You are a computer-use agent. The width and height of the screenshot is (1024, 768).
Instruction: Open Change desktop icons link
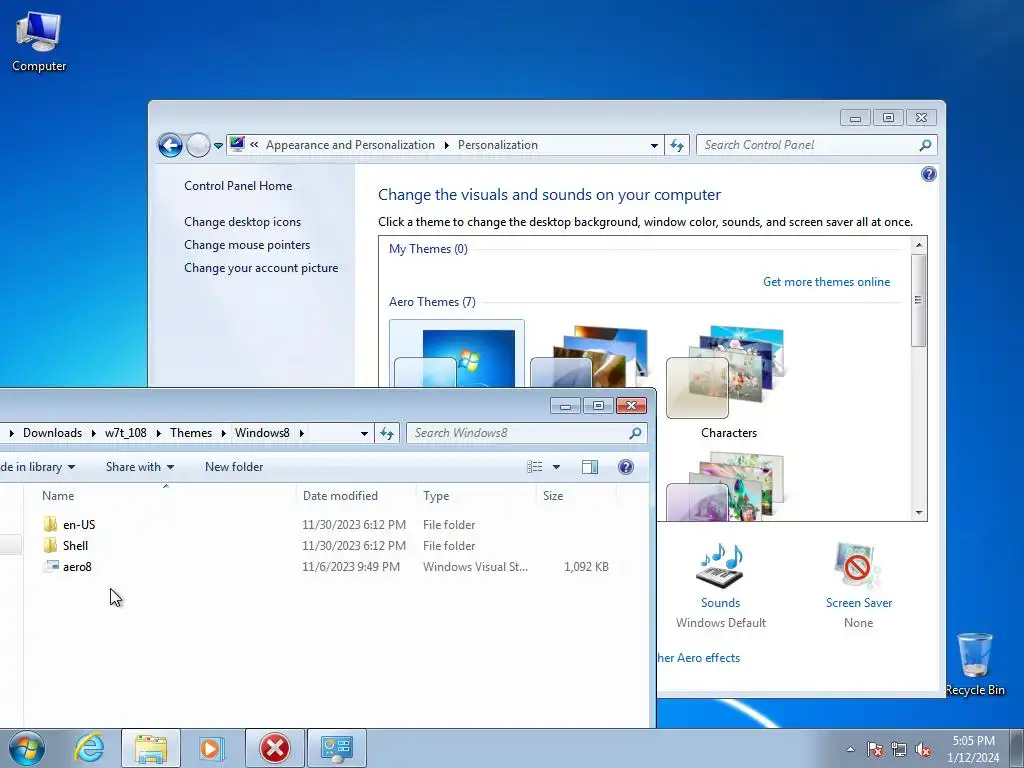(242, 221)
